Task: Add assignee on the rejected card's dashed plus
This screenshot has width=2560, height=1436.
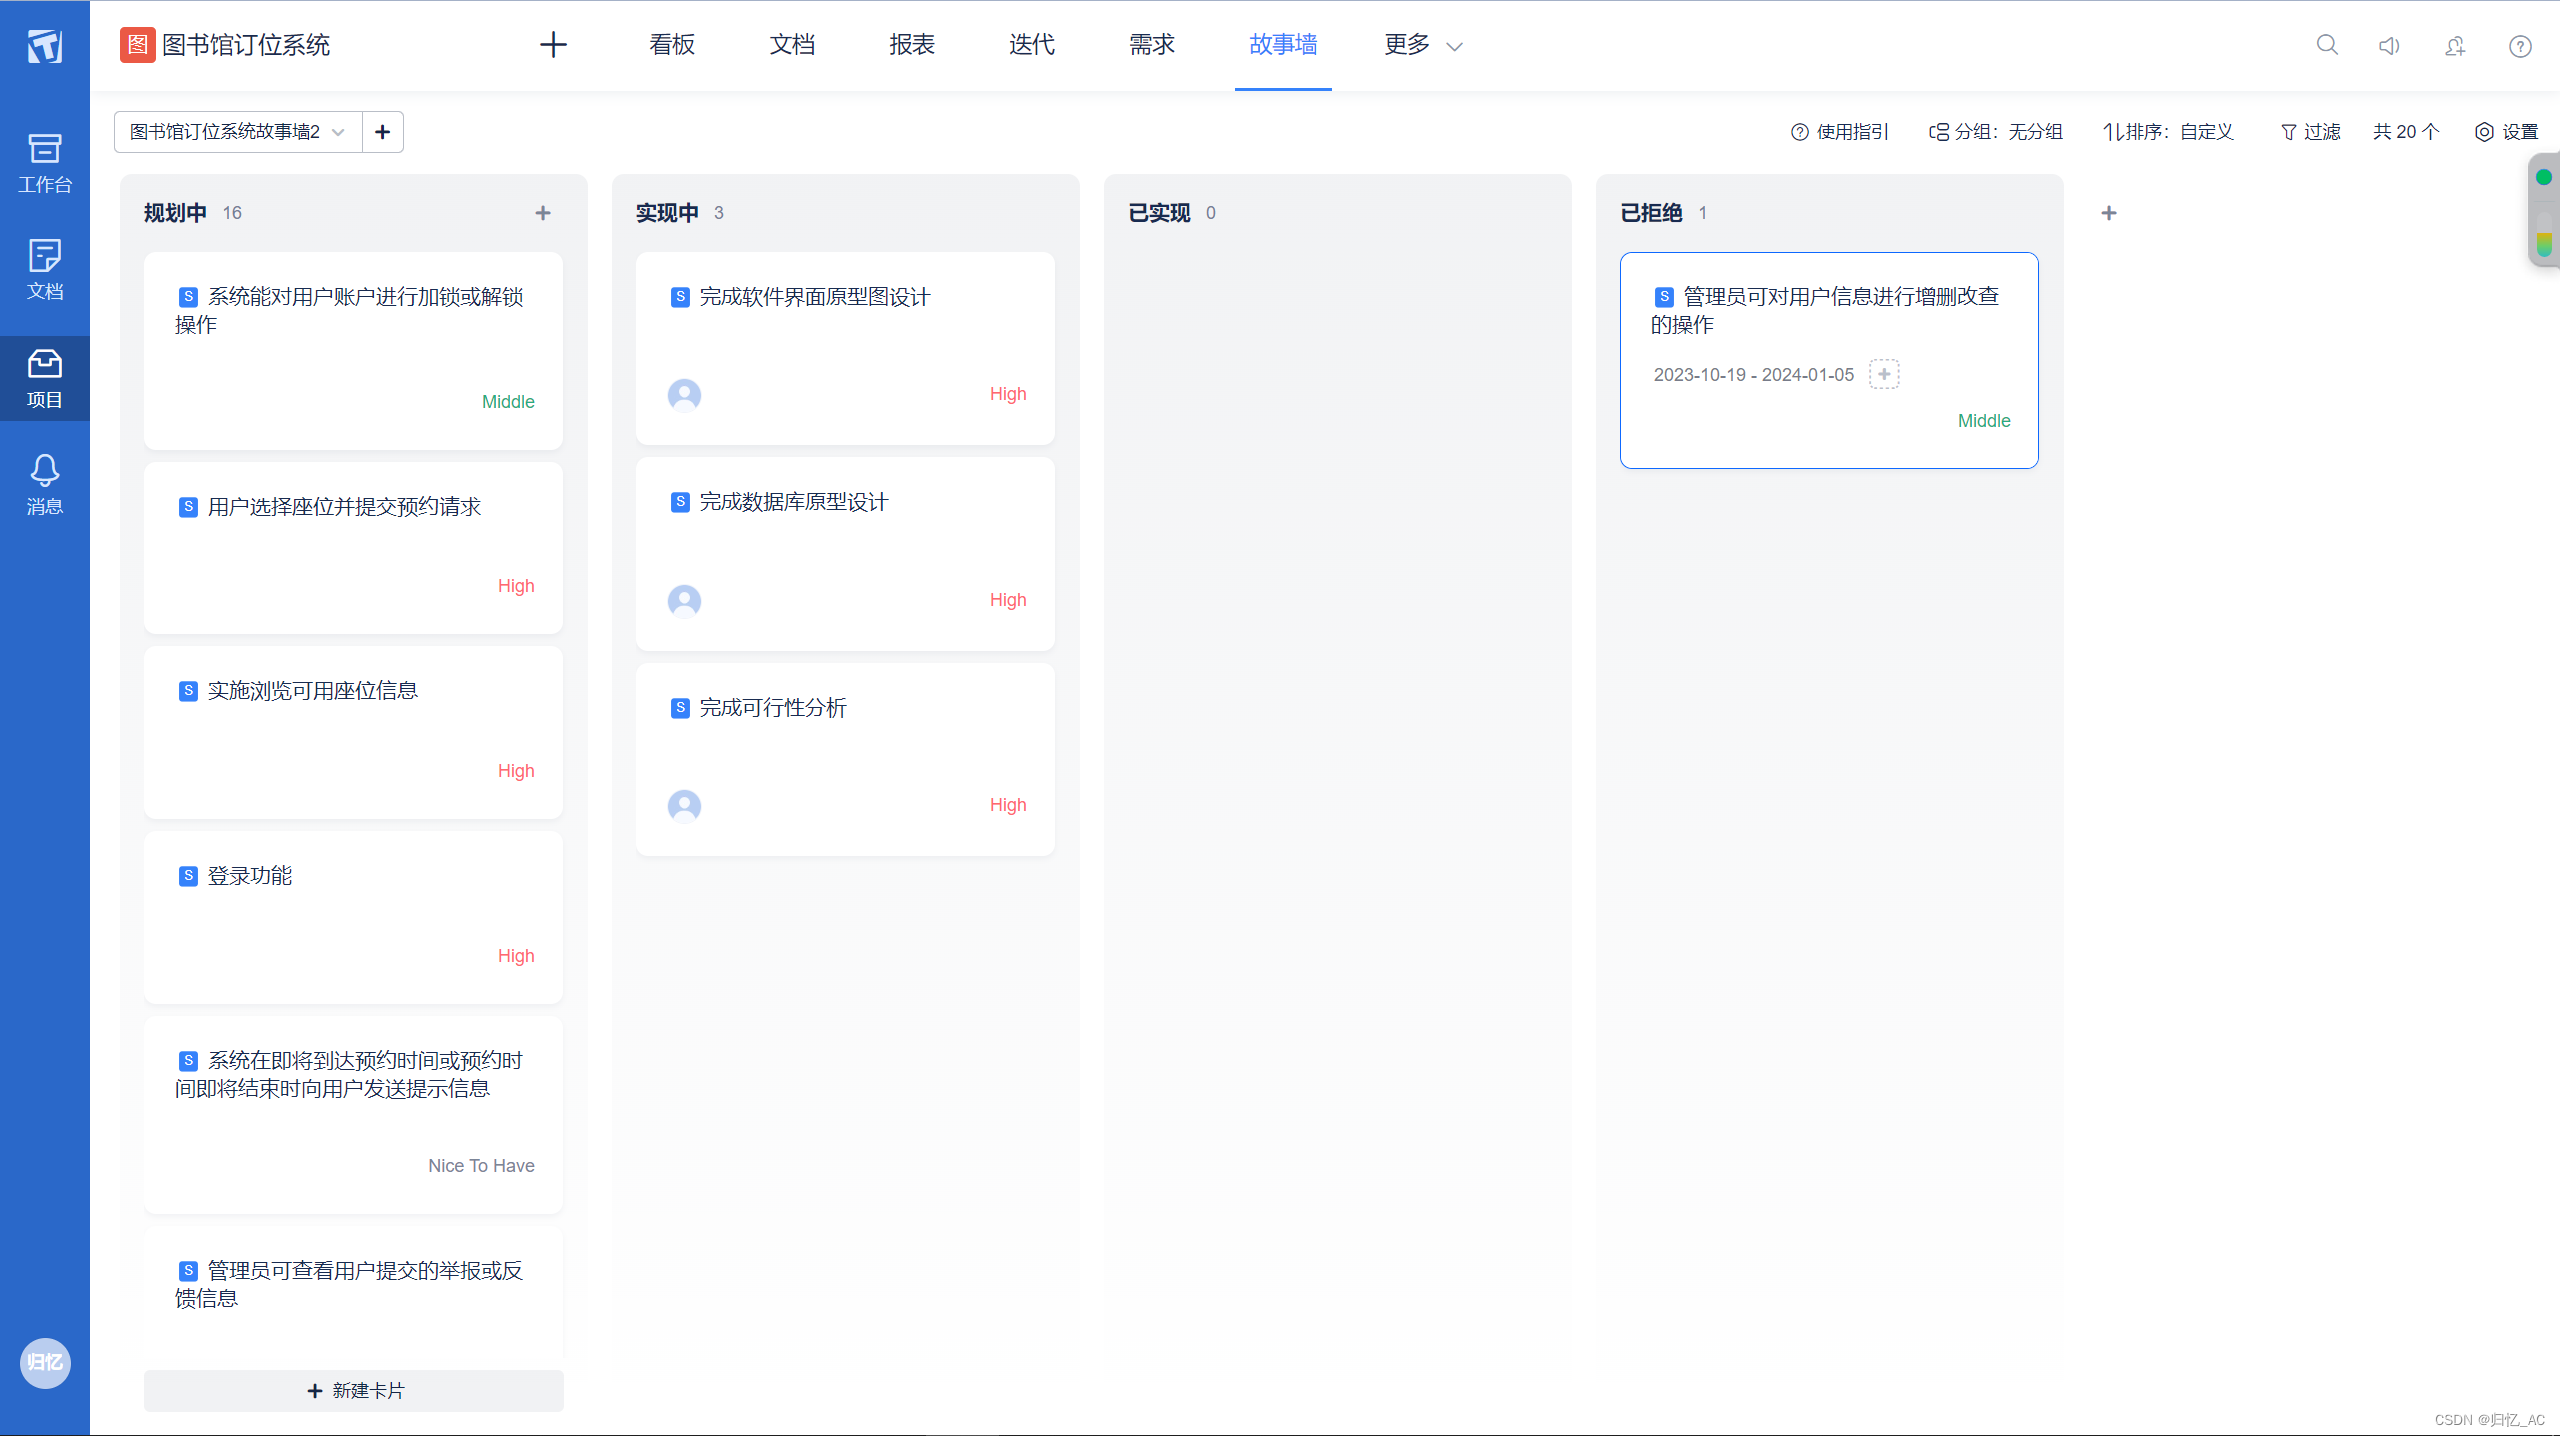Action: pos(1884,374)
